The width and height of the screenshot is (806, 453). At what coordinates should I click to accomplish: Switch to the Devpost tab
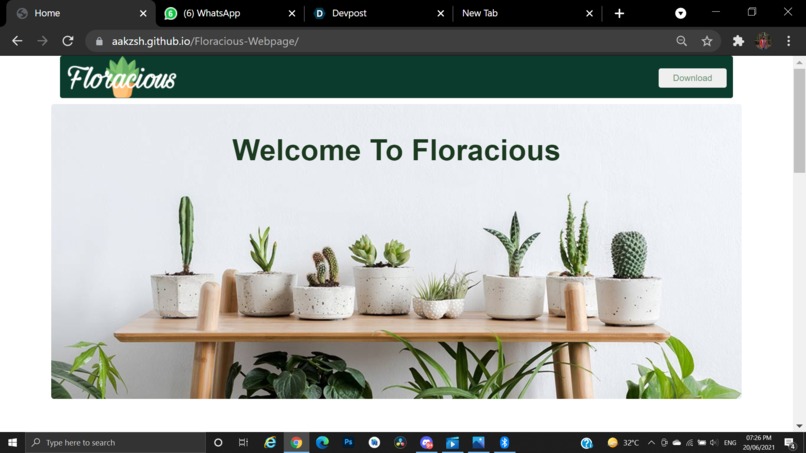click(x=378, y=14)
